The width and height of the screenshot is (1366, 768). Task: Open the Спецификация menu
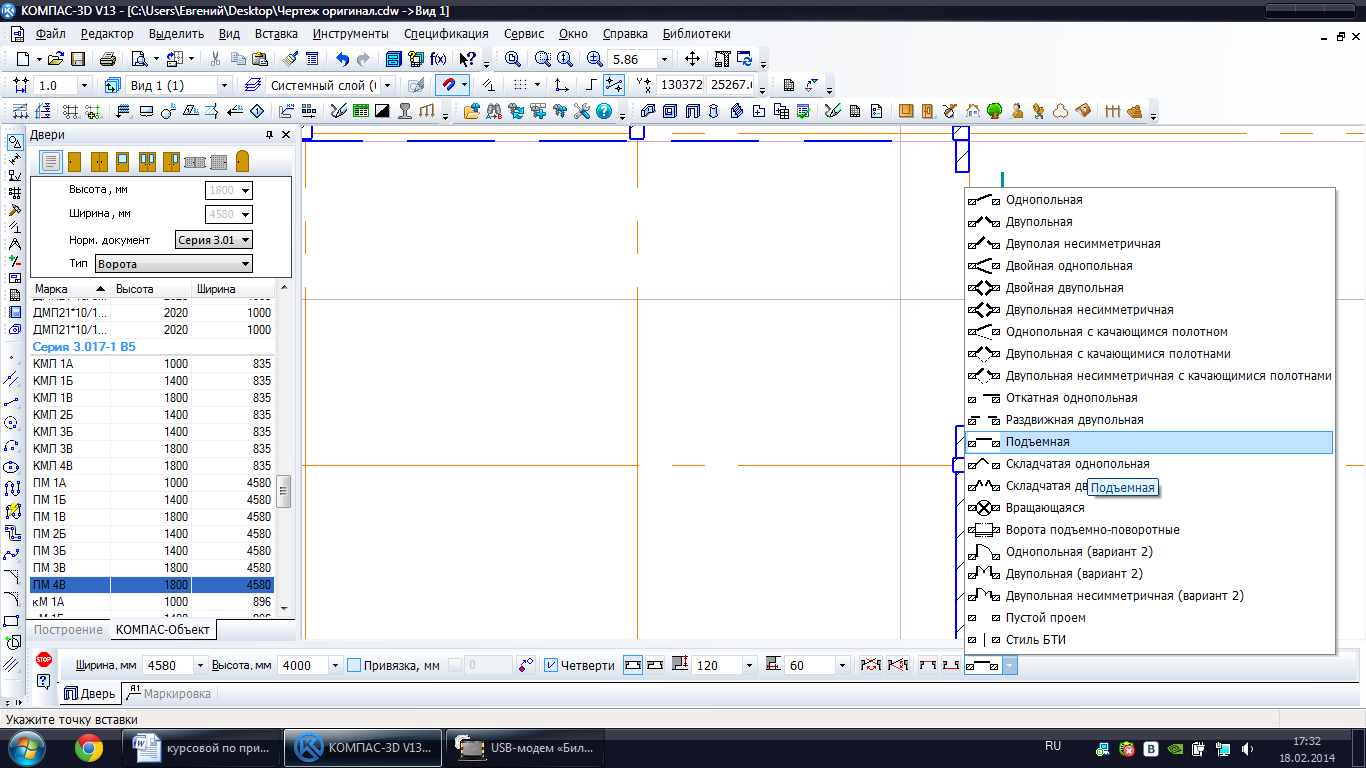point(446,33)
